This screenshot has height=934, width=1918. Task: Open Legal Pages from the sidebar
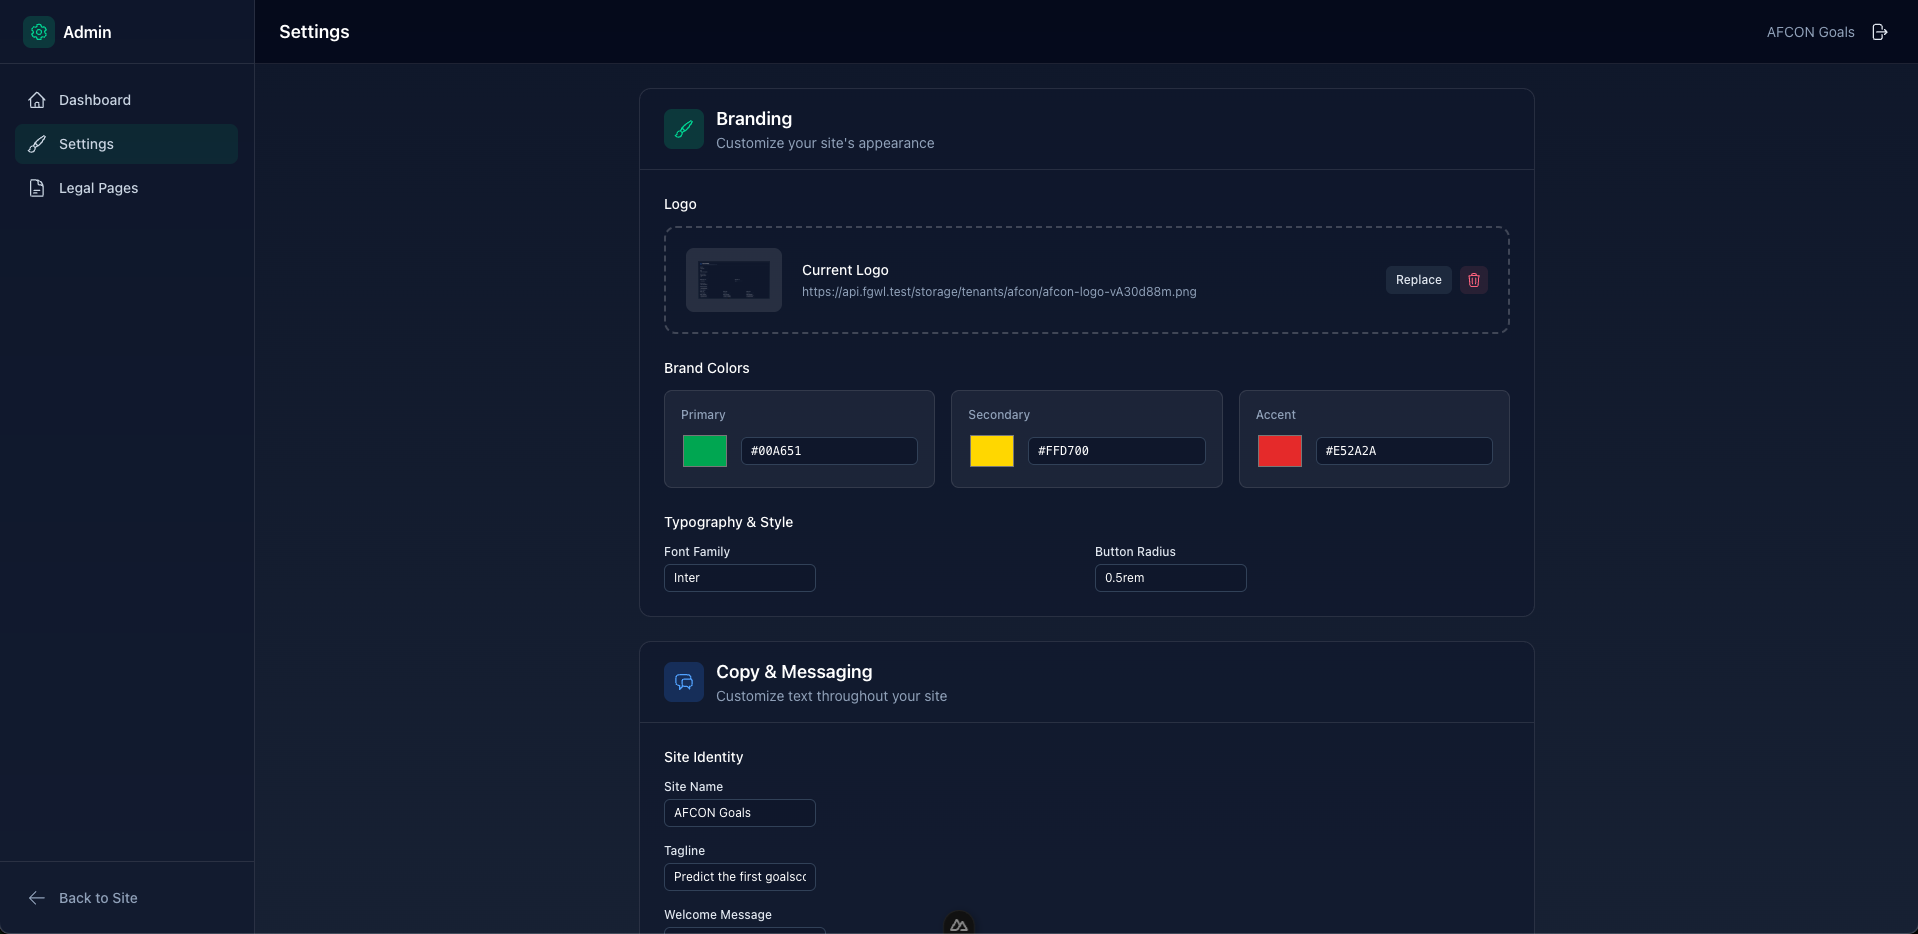(x=98, y=187)
